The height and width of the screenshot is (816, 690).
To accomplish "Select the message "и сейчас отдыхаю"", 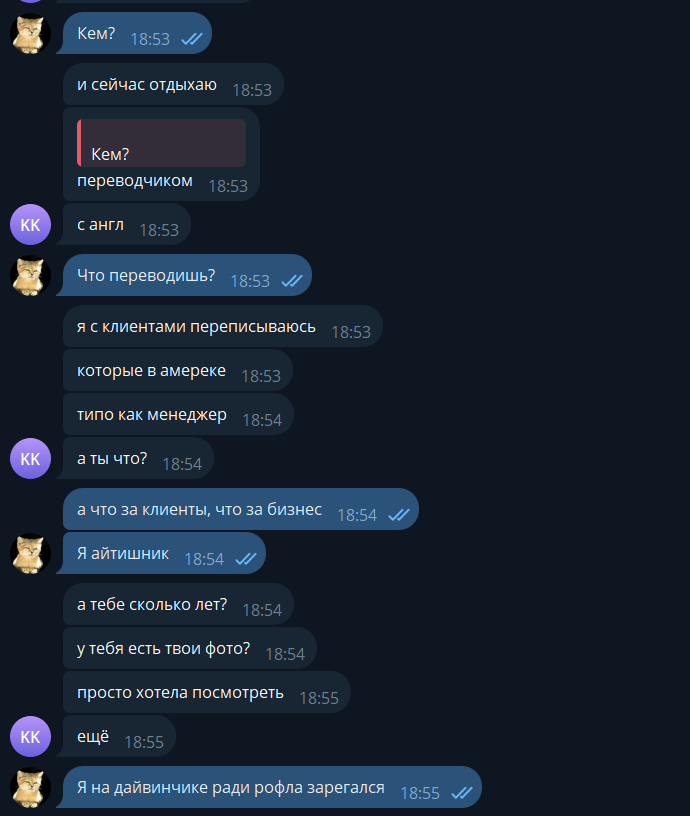I will (x=173, y=84).
